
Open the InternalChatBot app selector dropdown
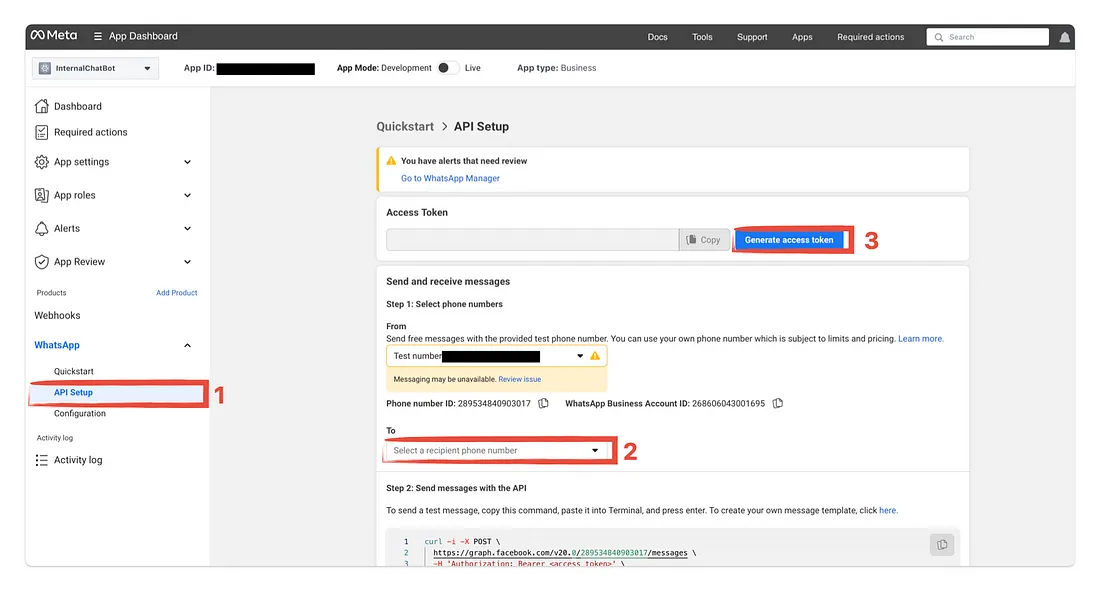point(95,68)
